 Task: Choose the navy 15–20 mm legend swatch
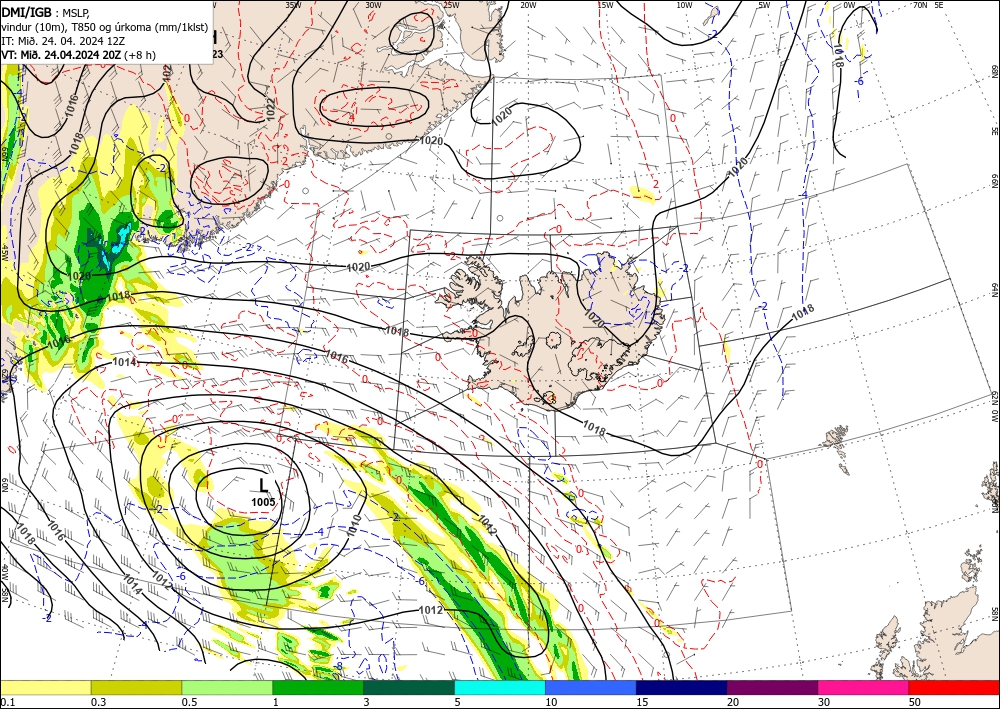pyautogui.click(x=682, y=687)
